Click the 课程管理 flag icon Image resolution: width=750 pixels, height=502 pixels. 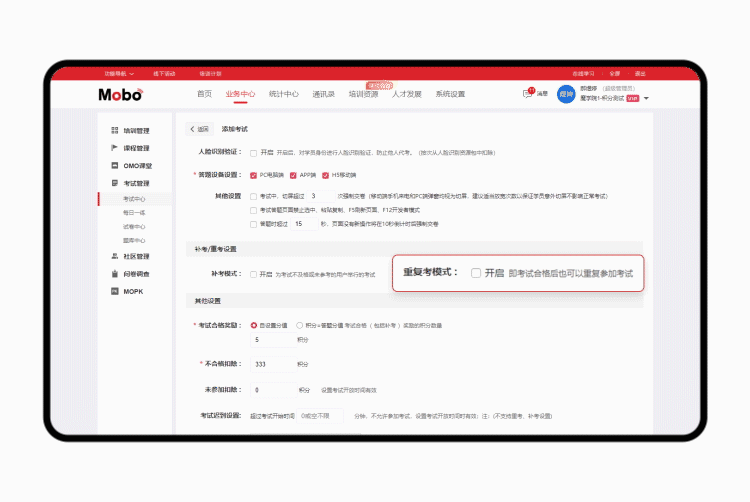(x=115, y=148)
